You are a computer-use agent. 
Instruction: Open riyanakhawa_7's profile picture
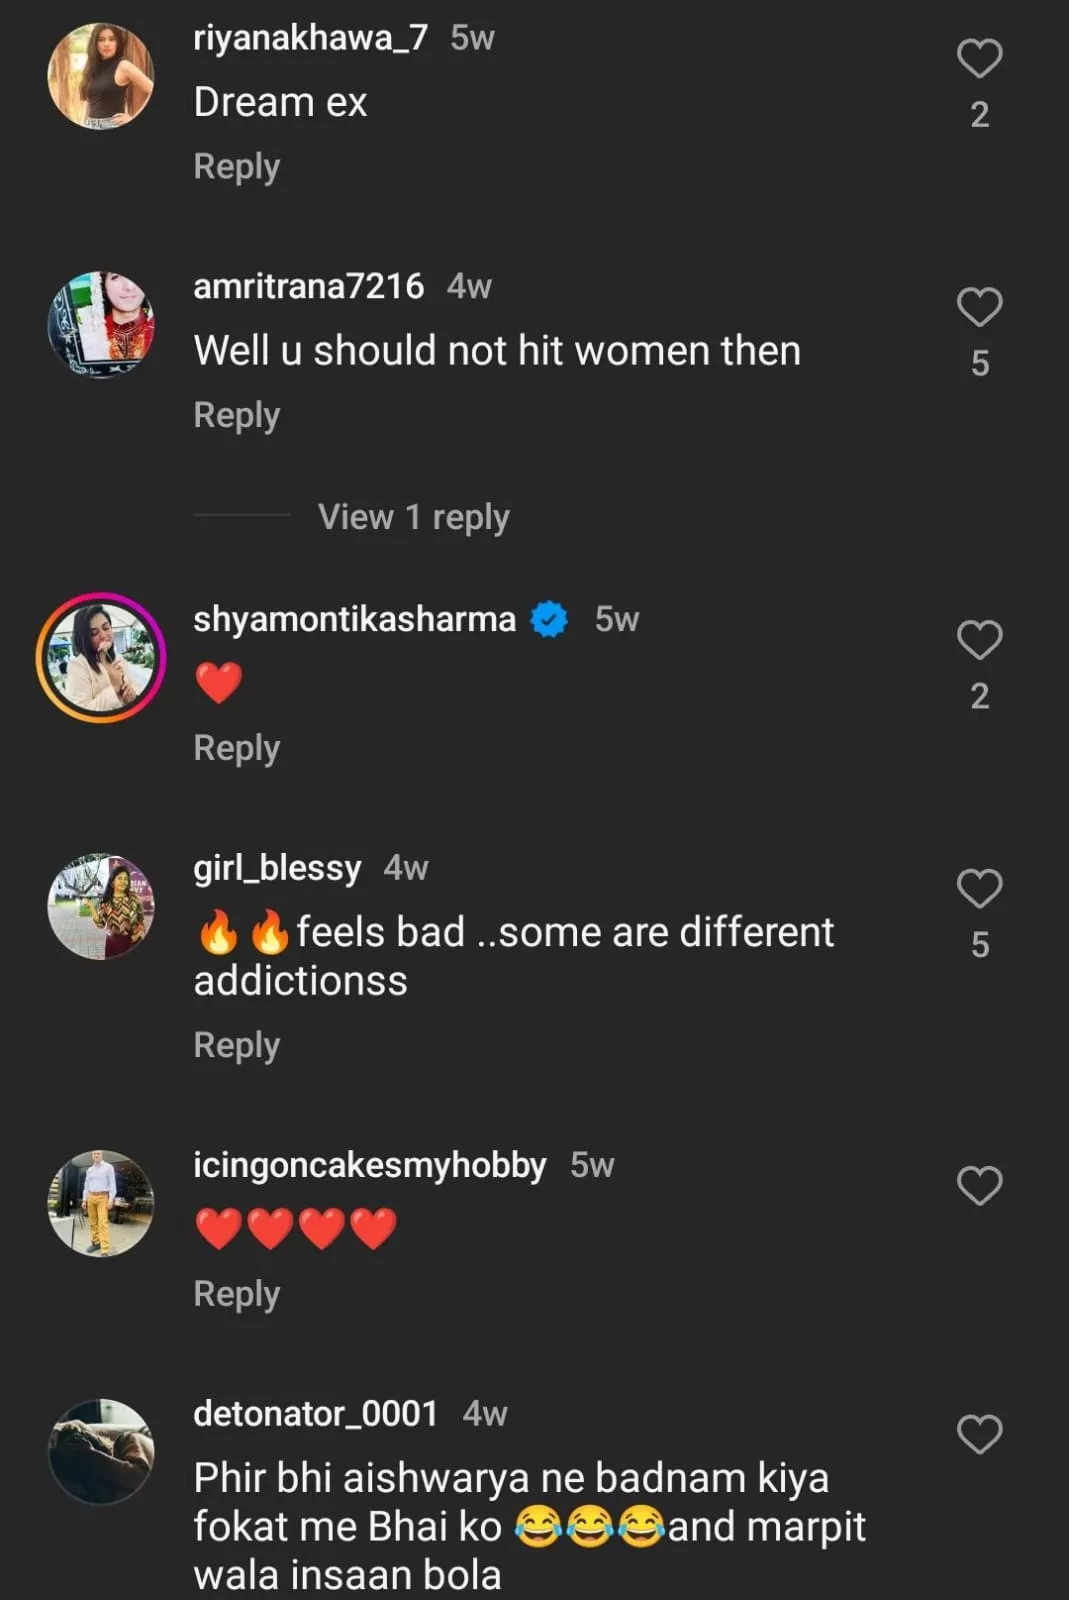click(101, 76)
